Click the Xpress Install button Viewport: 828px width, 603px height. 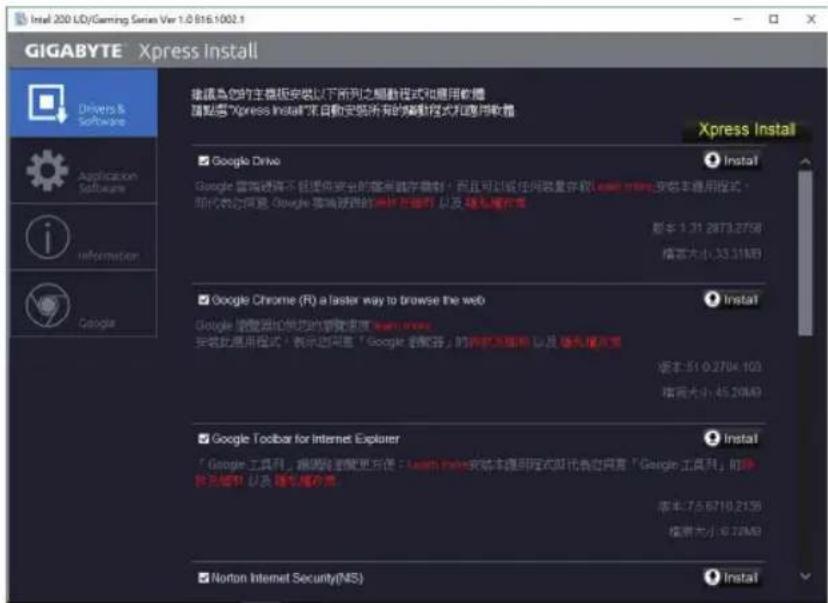[x=746, y=129]
